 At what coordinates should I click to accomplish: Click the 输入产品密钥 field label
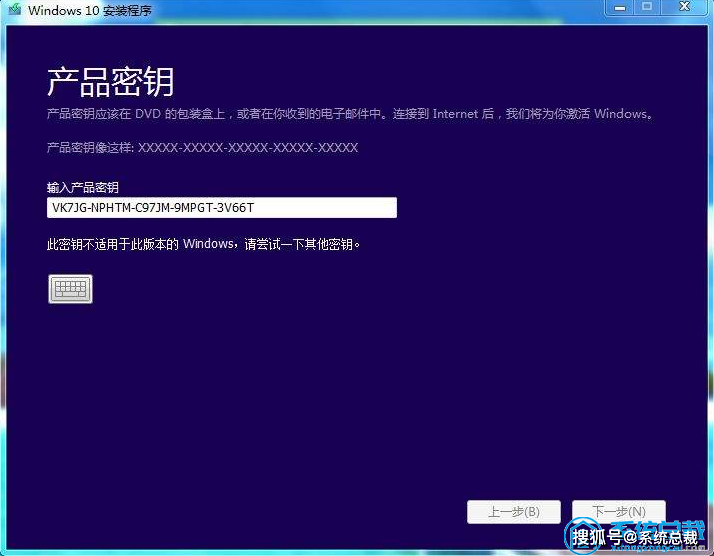[x=90, y=187]
